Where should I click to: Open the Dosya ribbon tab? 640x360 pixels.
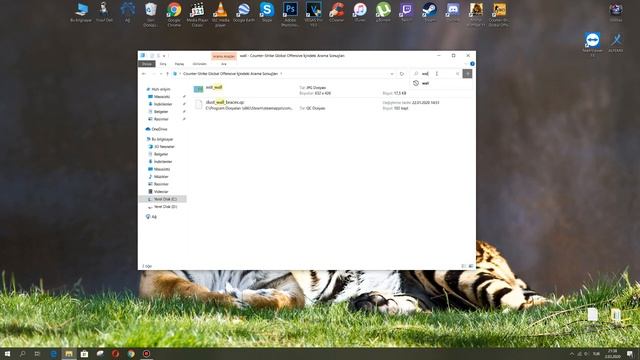tap(147, 64)
